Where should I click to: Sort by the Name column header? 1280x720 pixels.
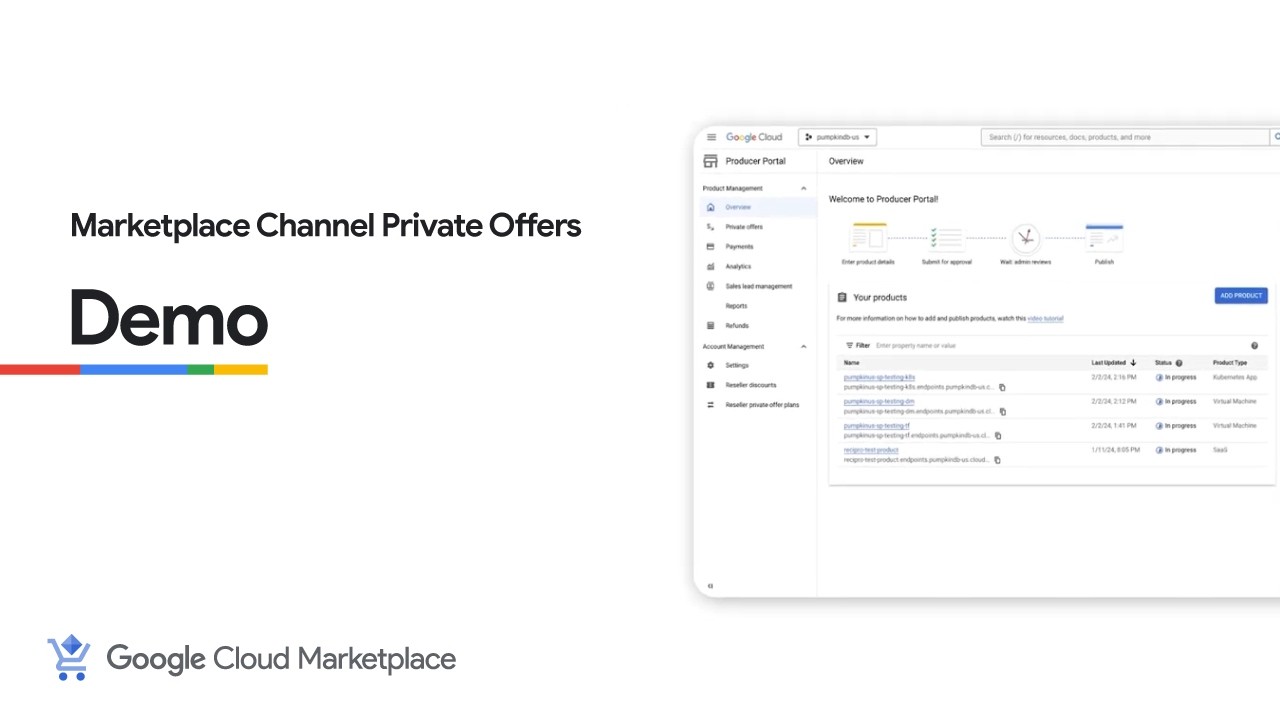(851, 363)
